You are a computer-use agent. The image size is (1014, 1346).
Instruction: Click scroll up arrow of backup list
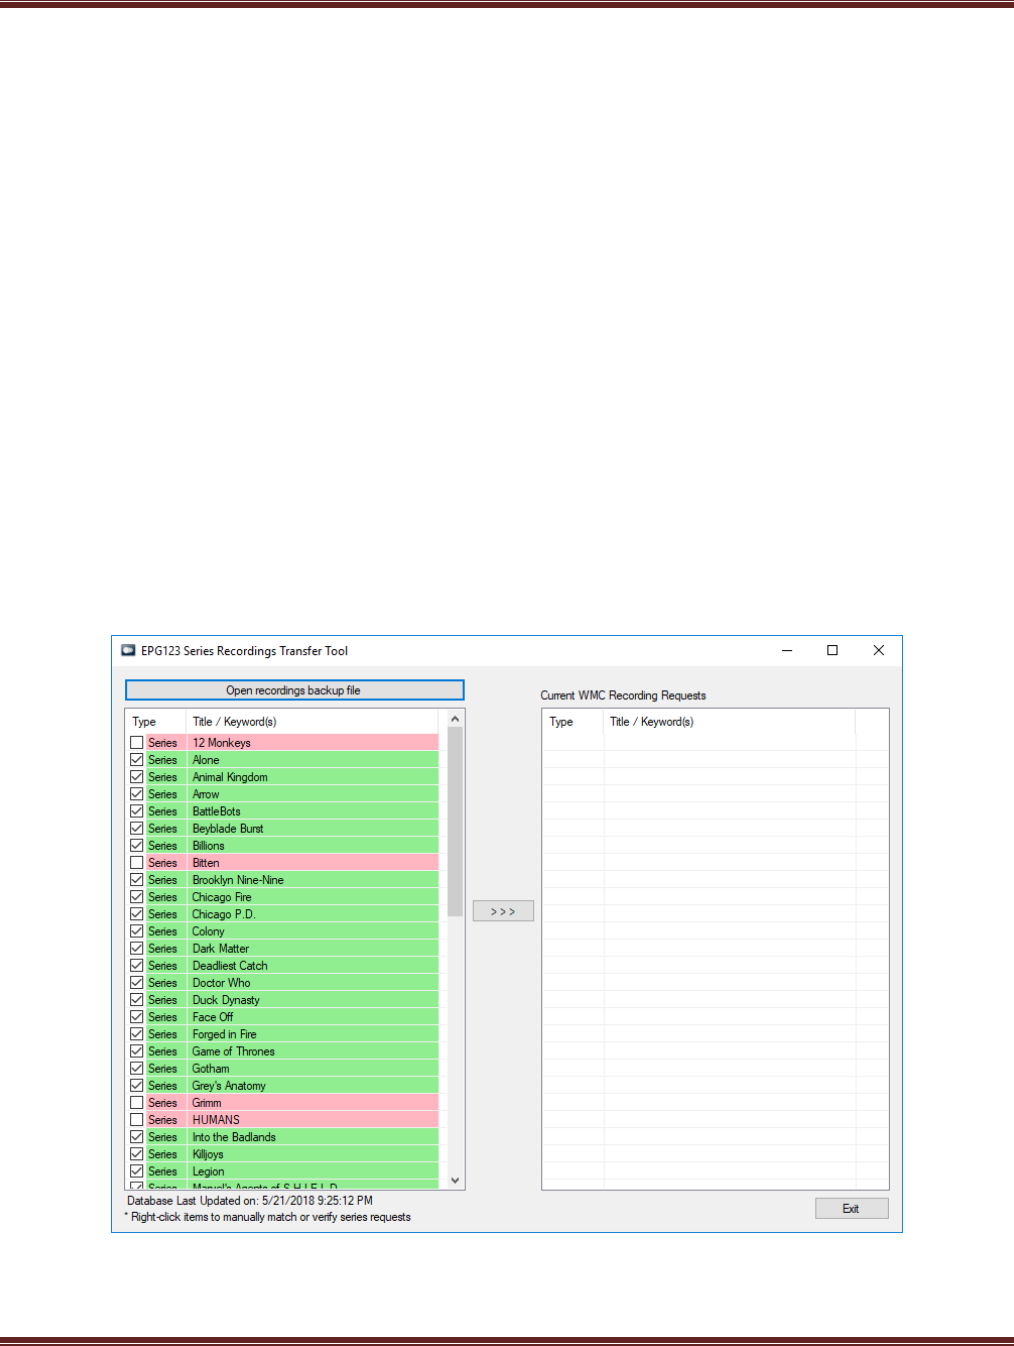[x=455, y=719]
